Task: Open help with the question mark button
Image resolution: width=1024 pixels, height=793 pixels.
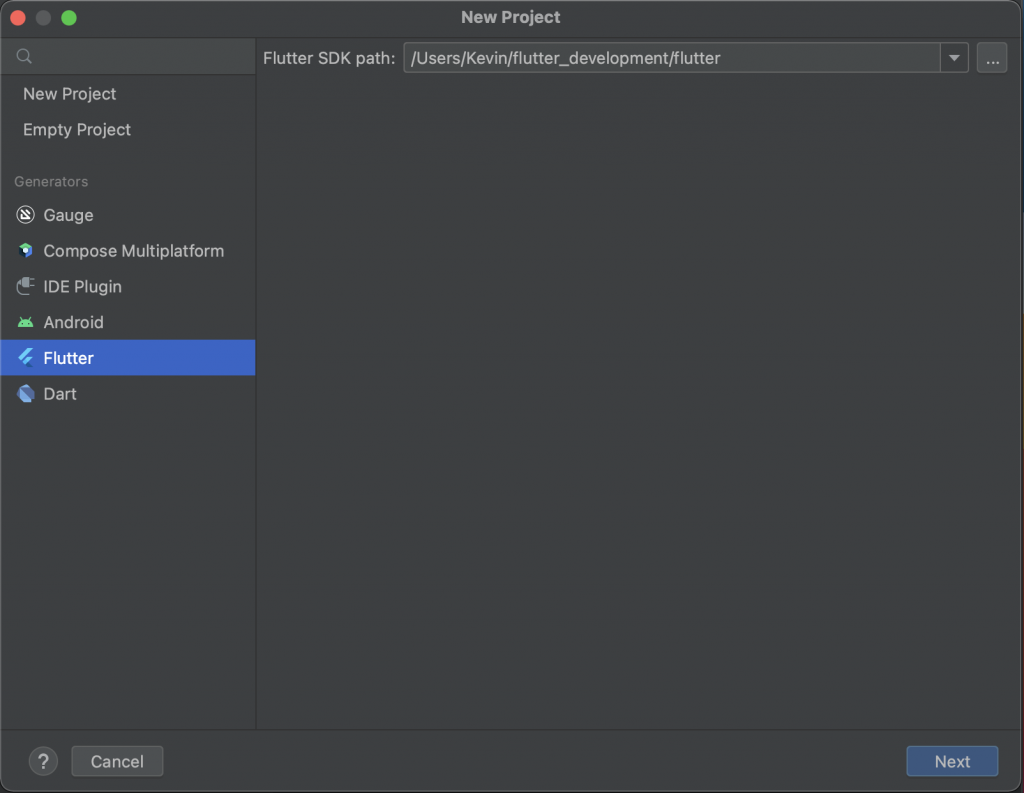Action: [x=44, y=761]
